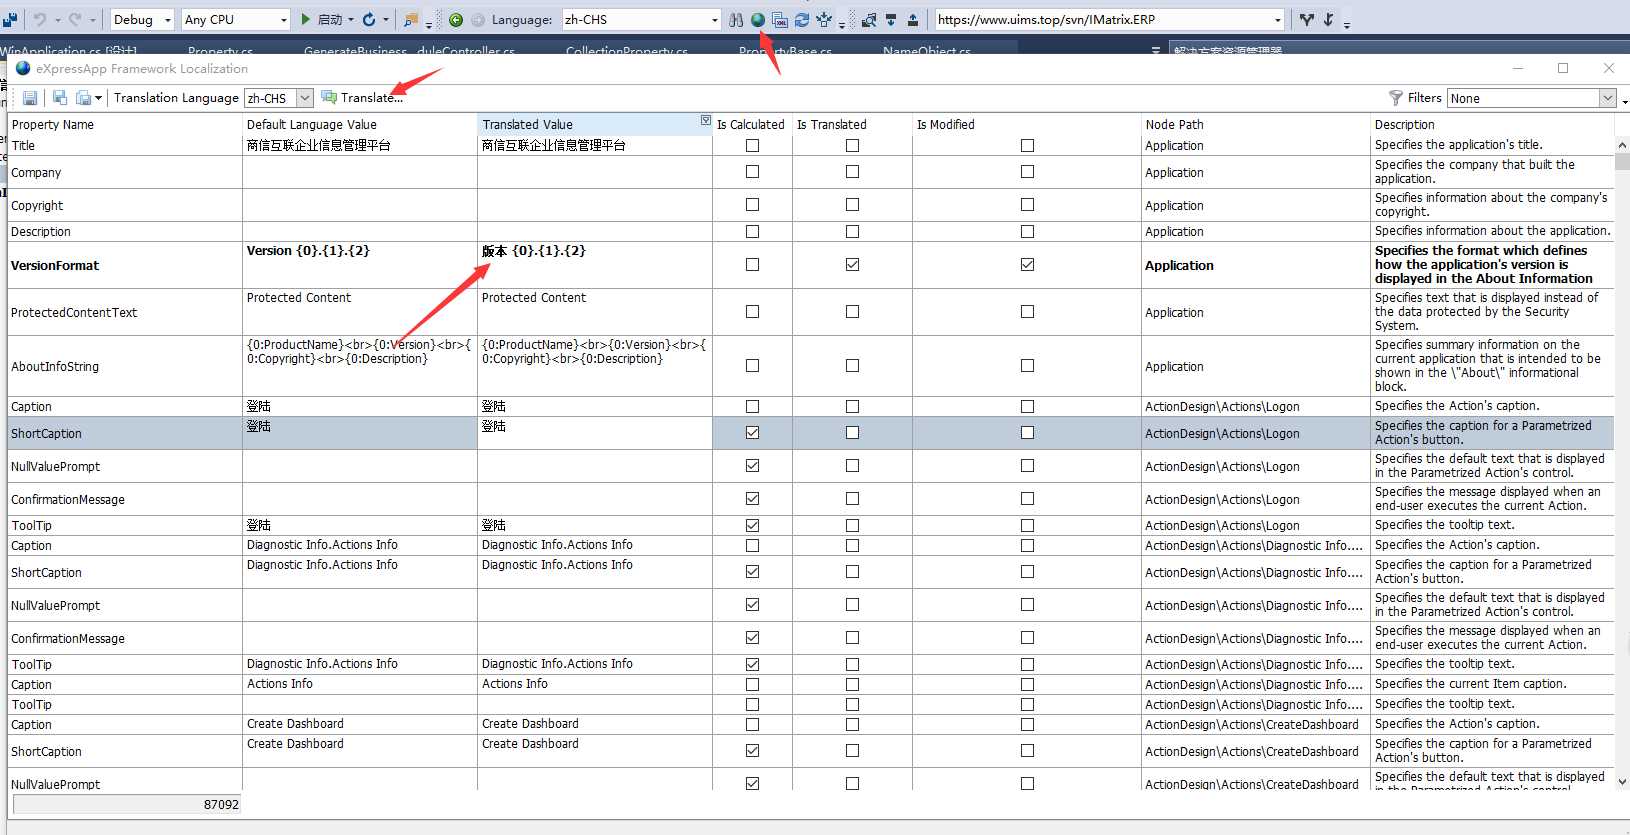The width and height of the screenshot is (1630, 835).
Task: Toggle Is Modified checkbox for Description row
Action: 1027,231
